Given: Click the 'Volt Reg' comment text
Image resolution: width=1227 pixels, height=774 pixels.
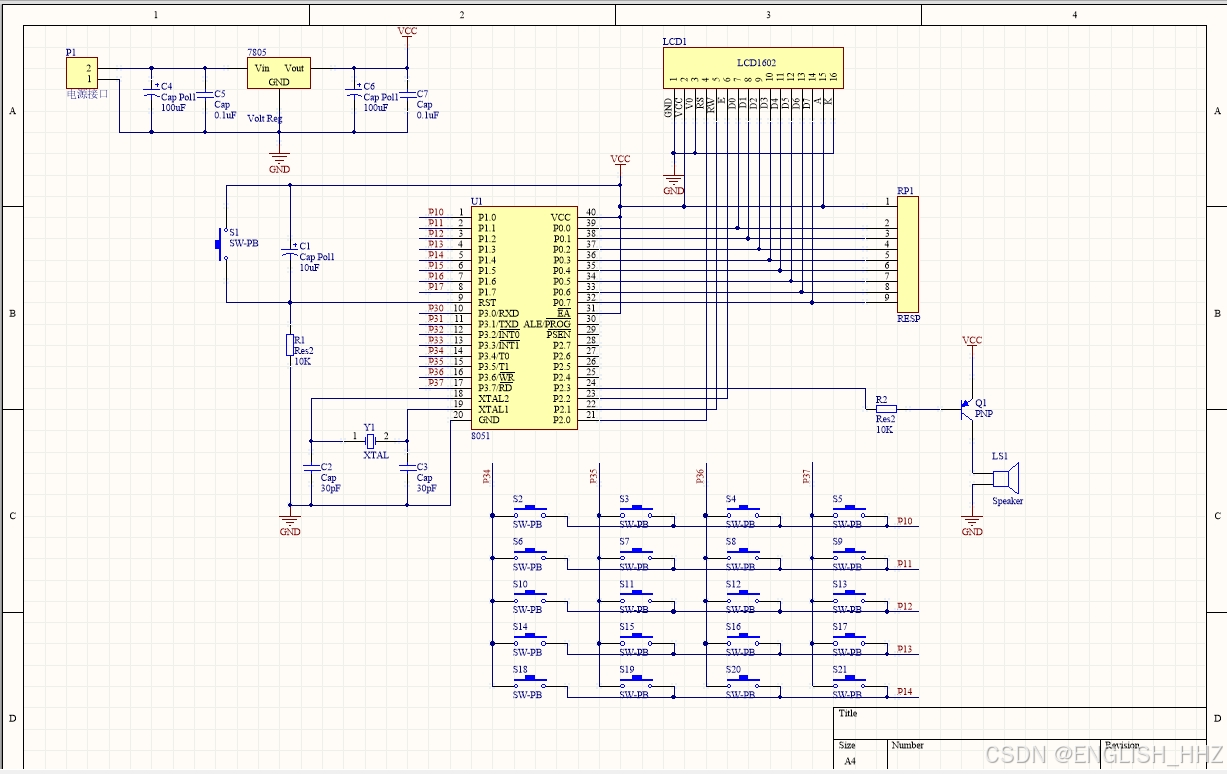Looking at the screenshot, I should click(x=265, y=118).
